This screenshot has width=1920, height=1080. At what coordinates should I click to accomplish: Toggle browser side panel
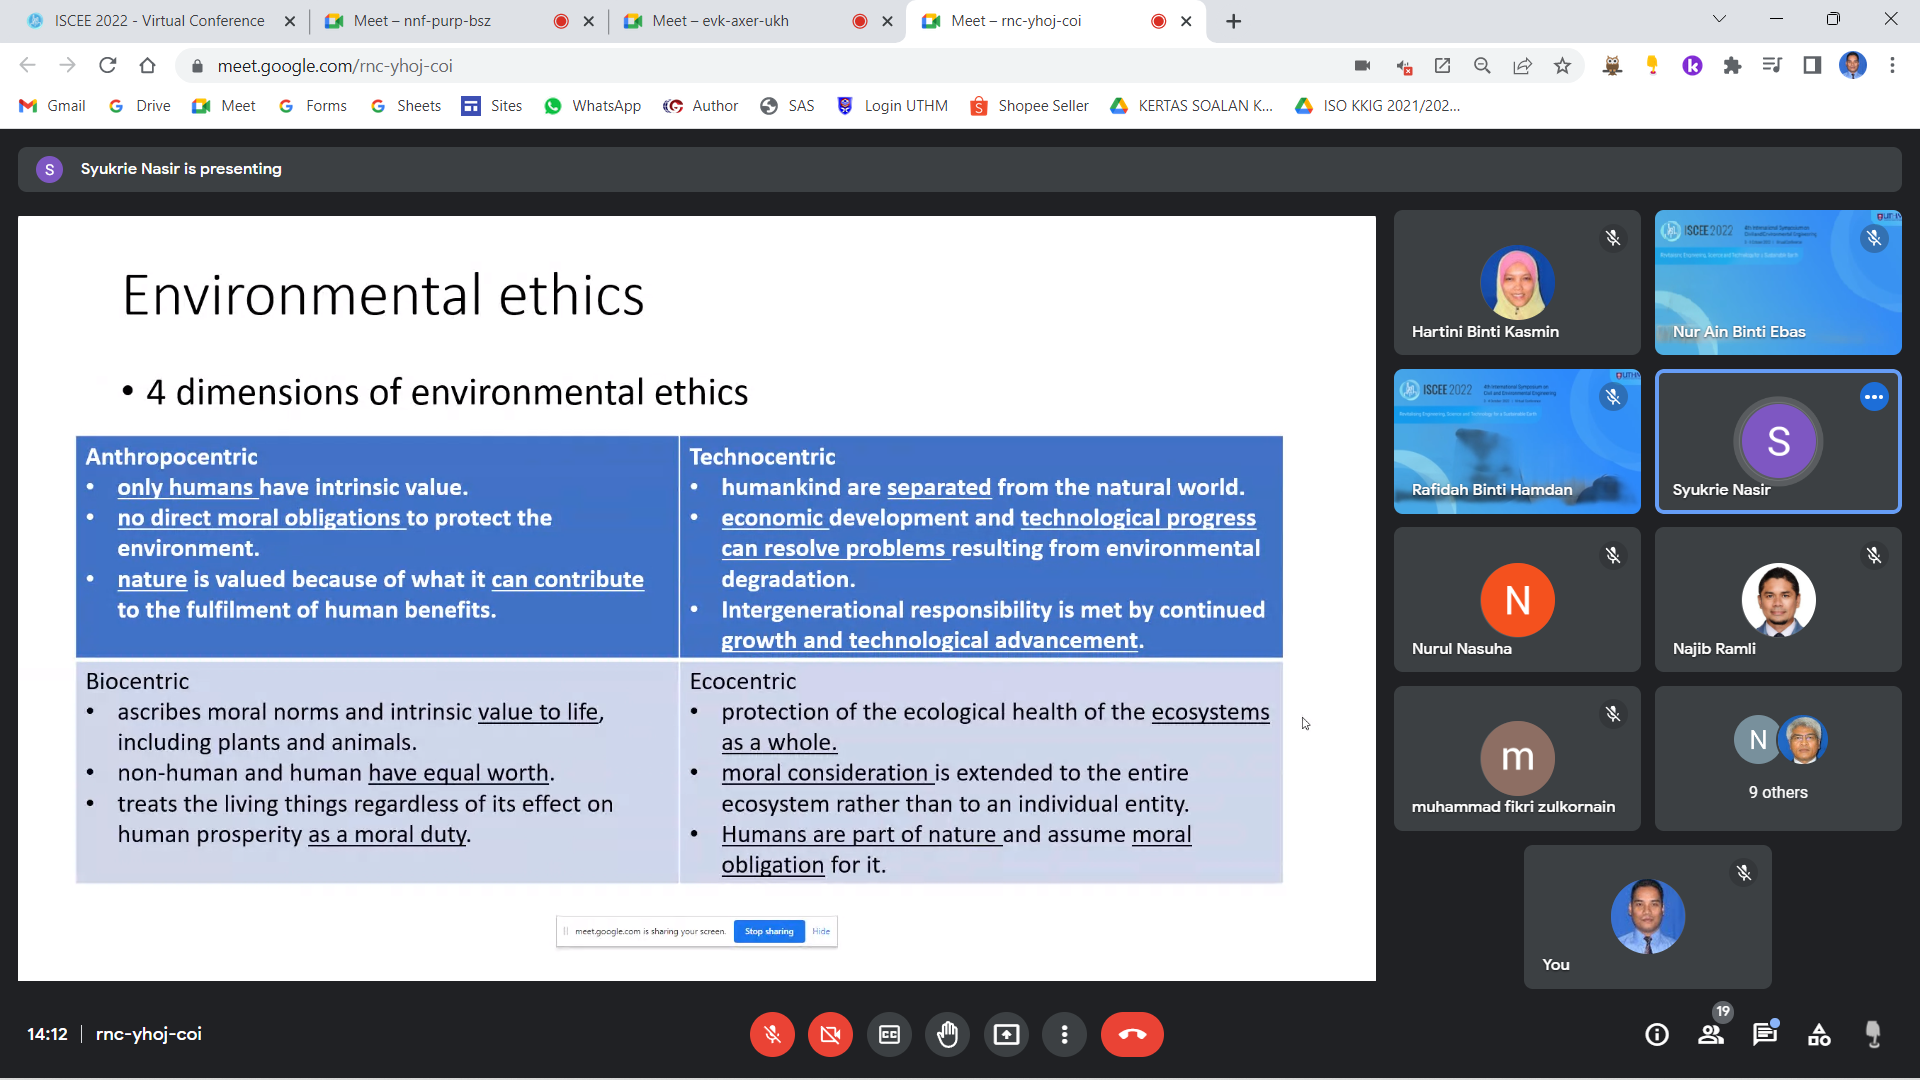point(1812,65)
